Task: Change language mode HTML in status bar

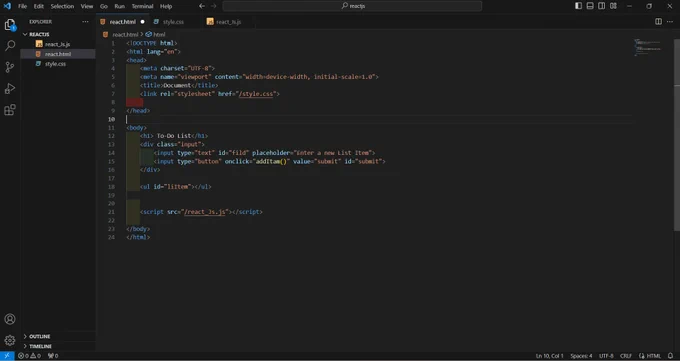Action: point(650,356)
